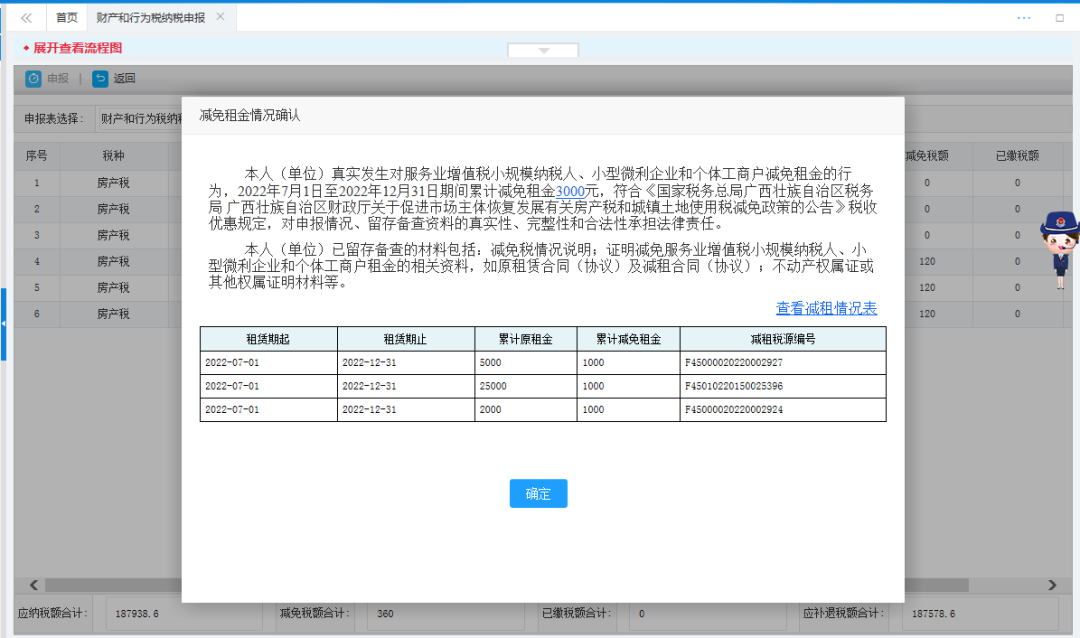
Task: Click the left edge panel collapse handle
Action: [3, 324]
